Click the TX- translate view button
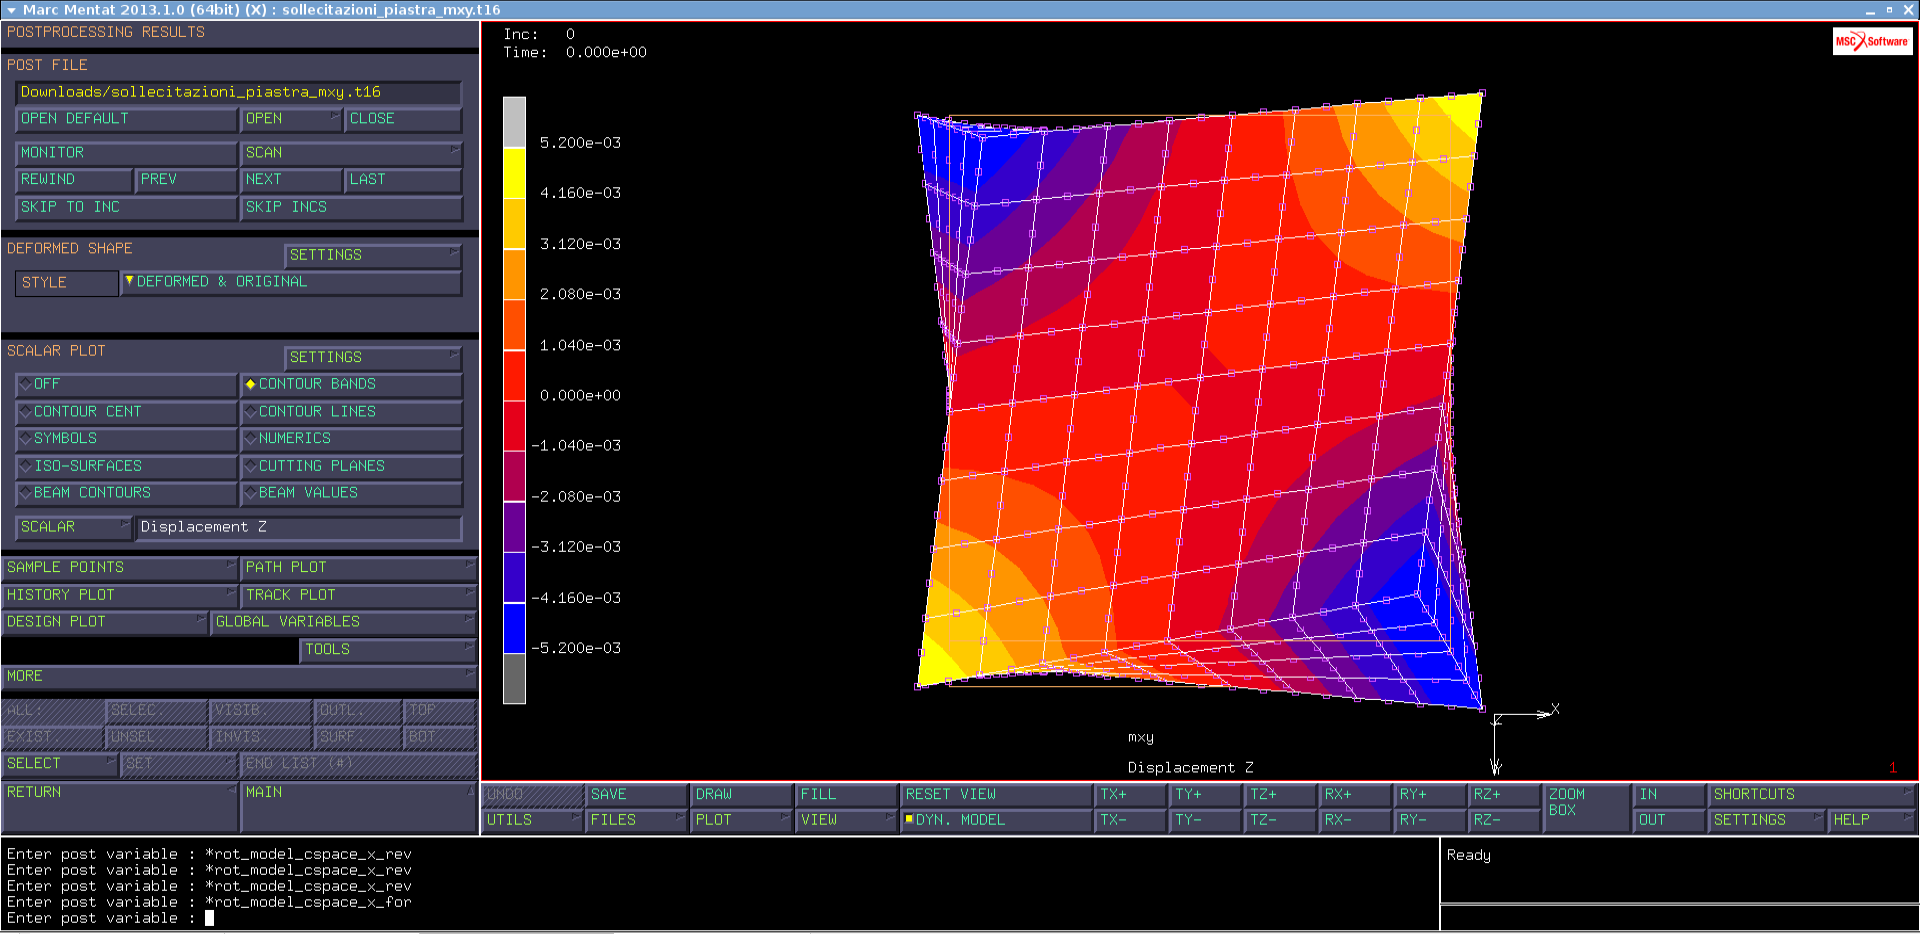Viewport: 1920px width, 934px height. pyautogui.click(x=1130, y=820)
